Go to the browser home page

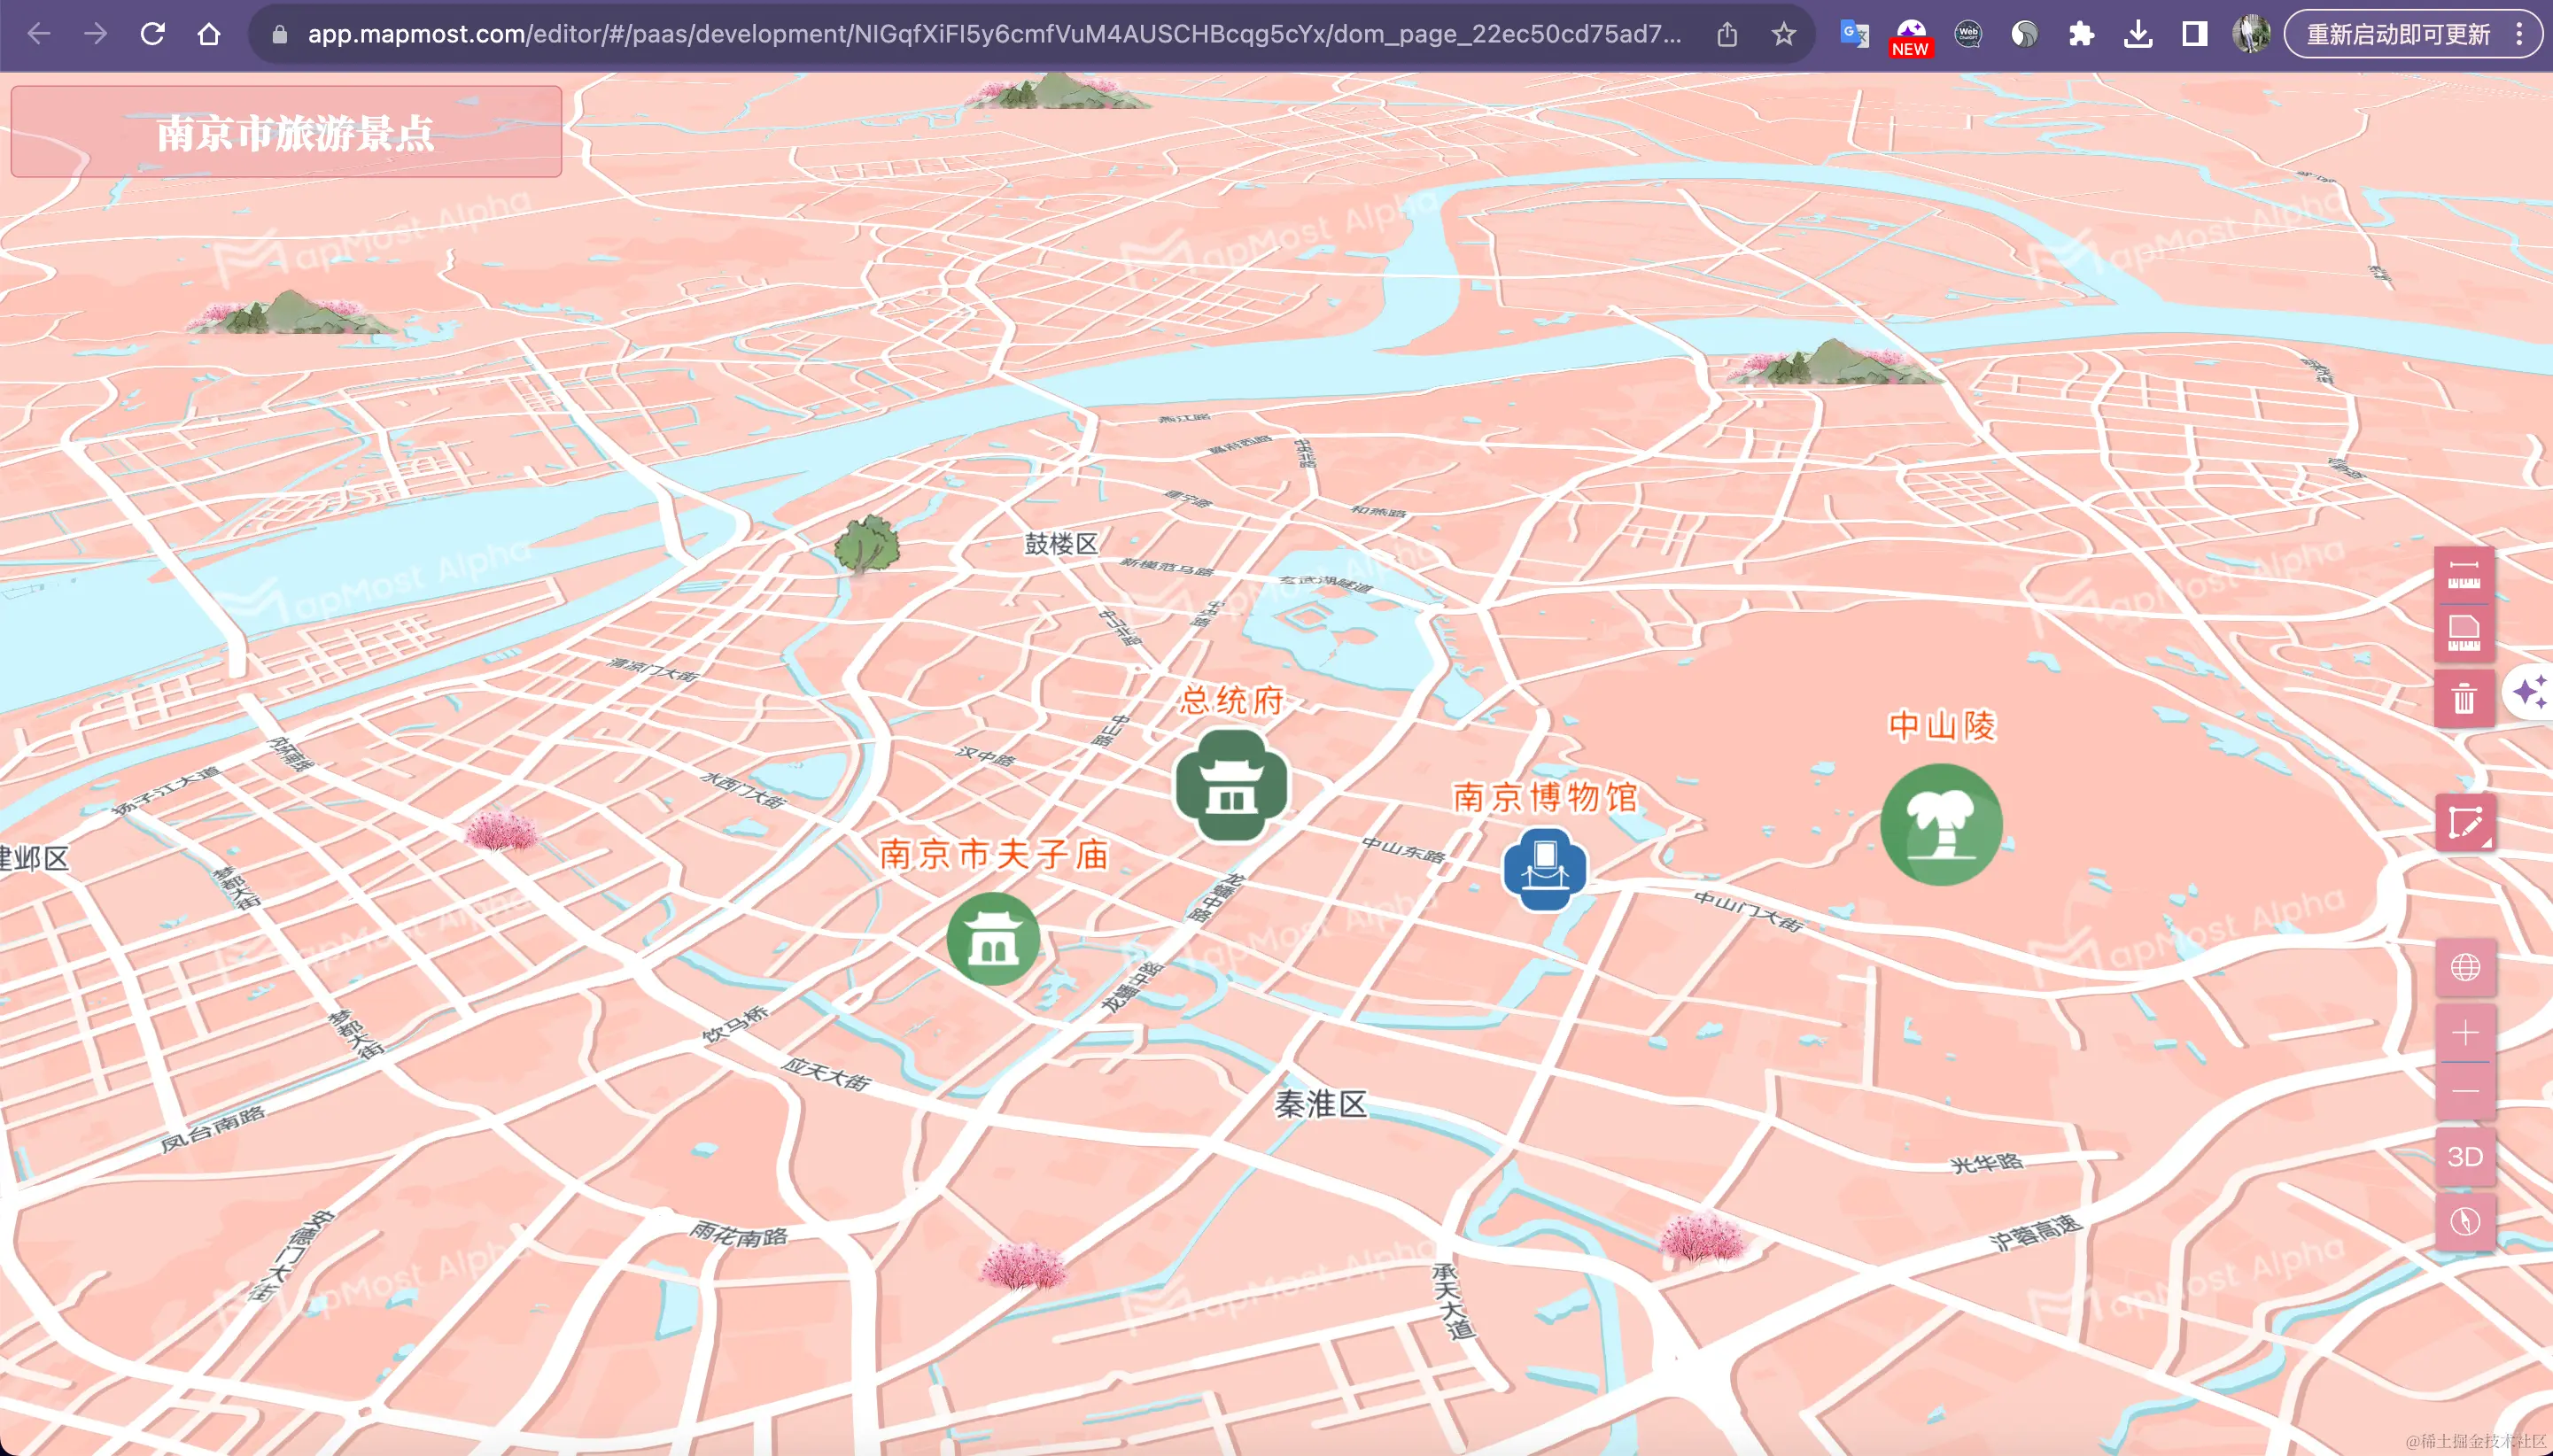click(209, 34)
